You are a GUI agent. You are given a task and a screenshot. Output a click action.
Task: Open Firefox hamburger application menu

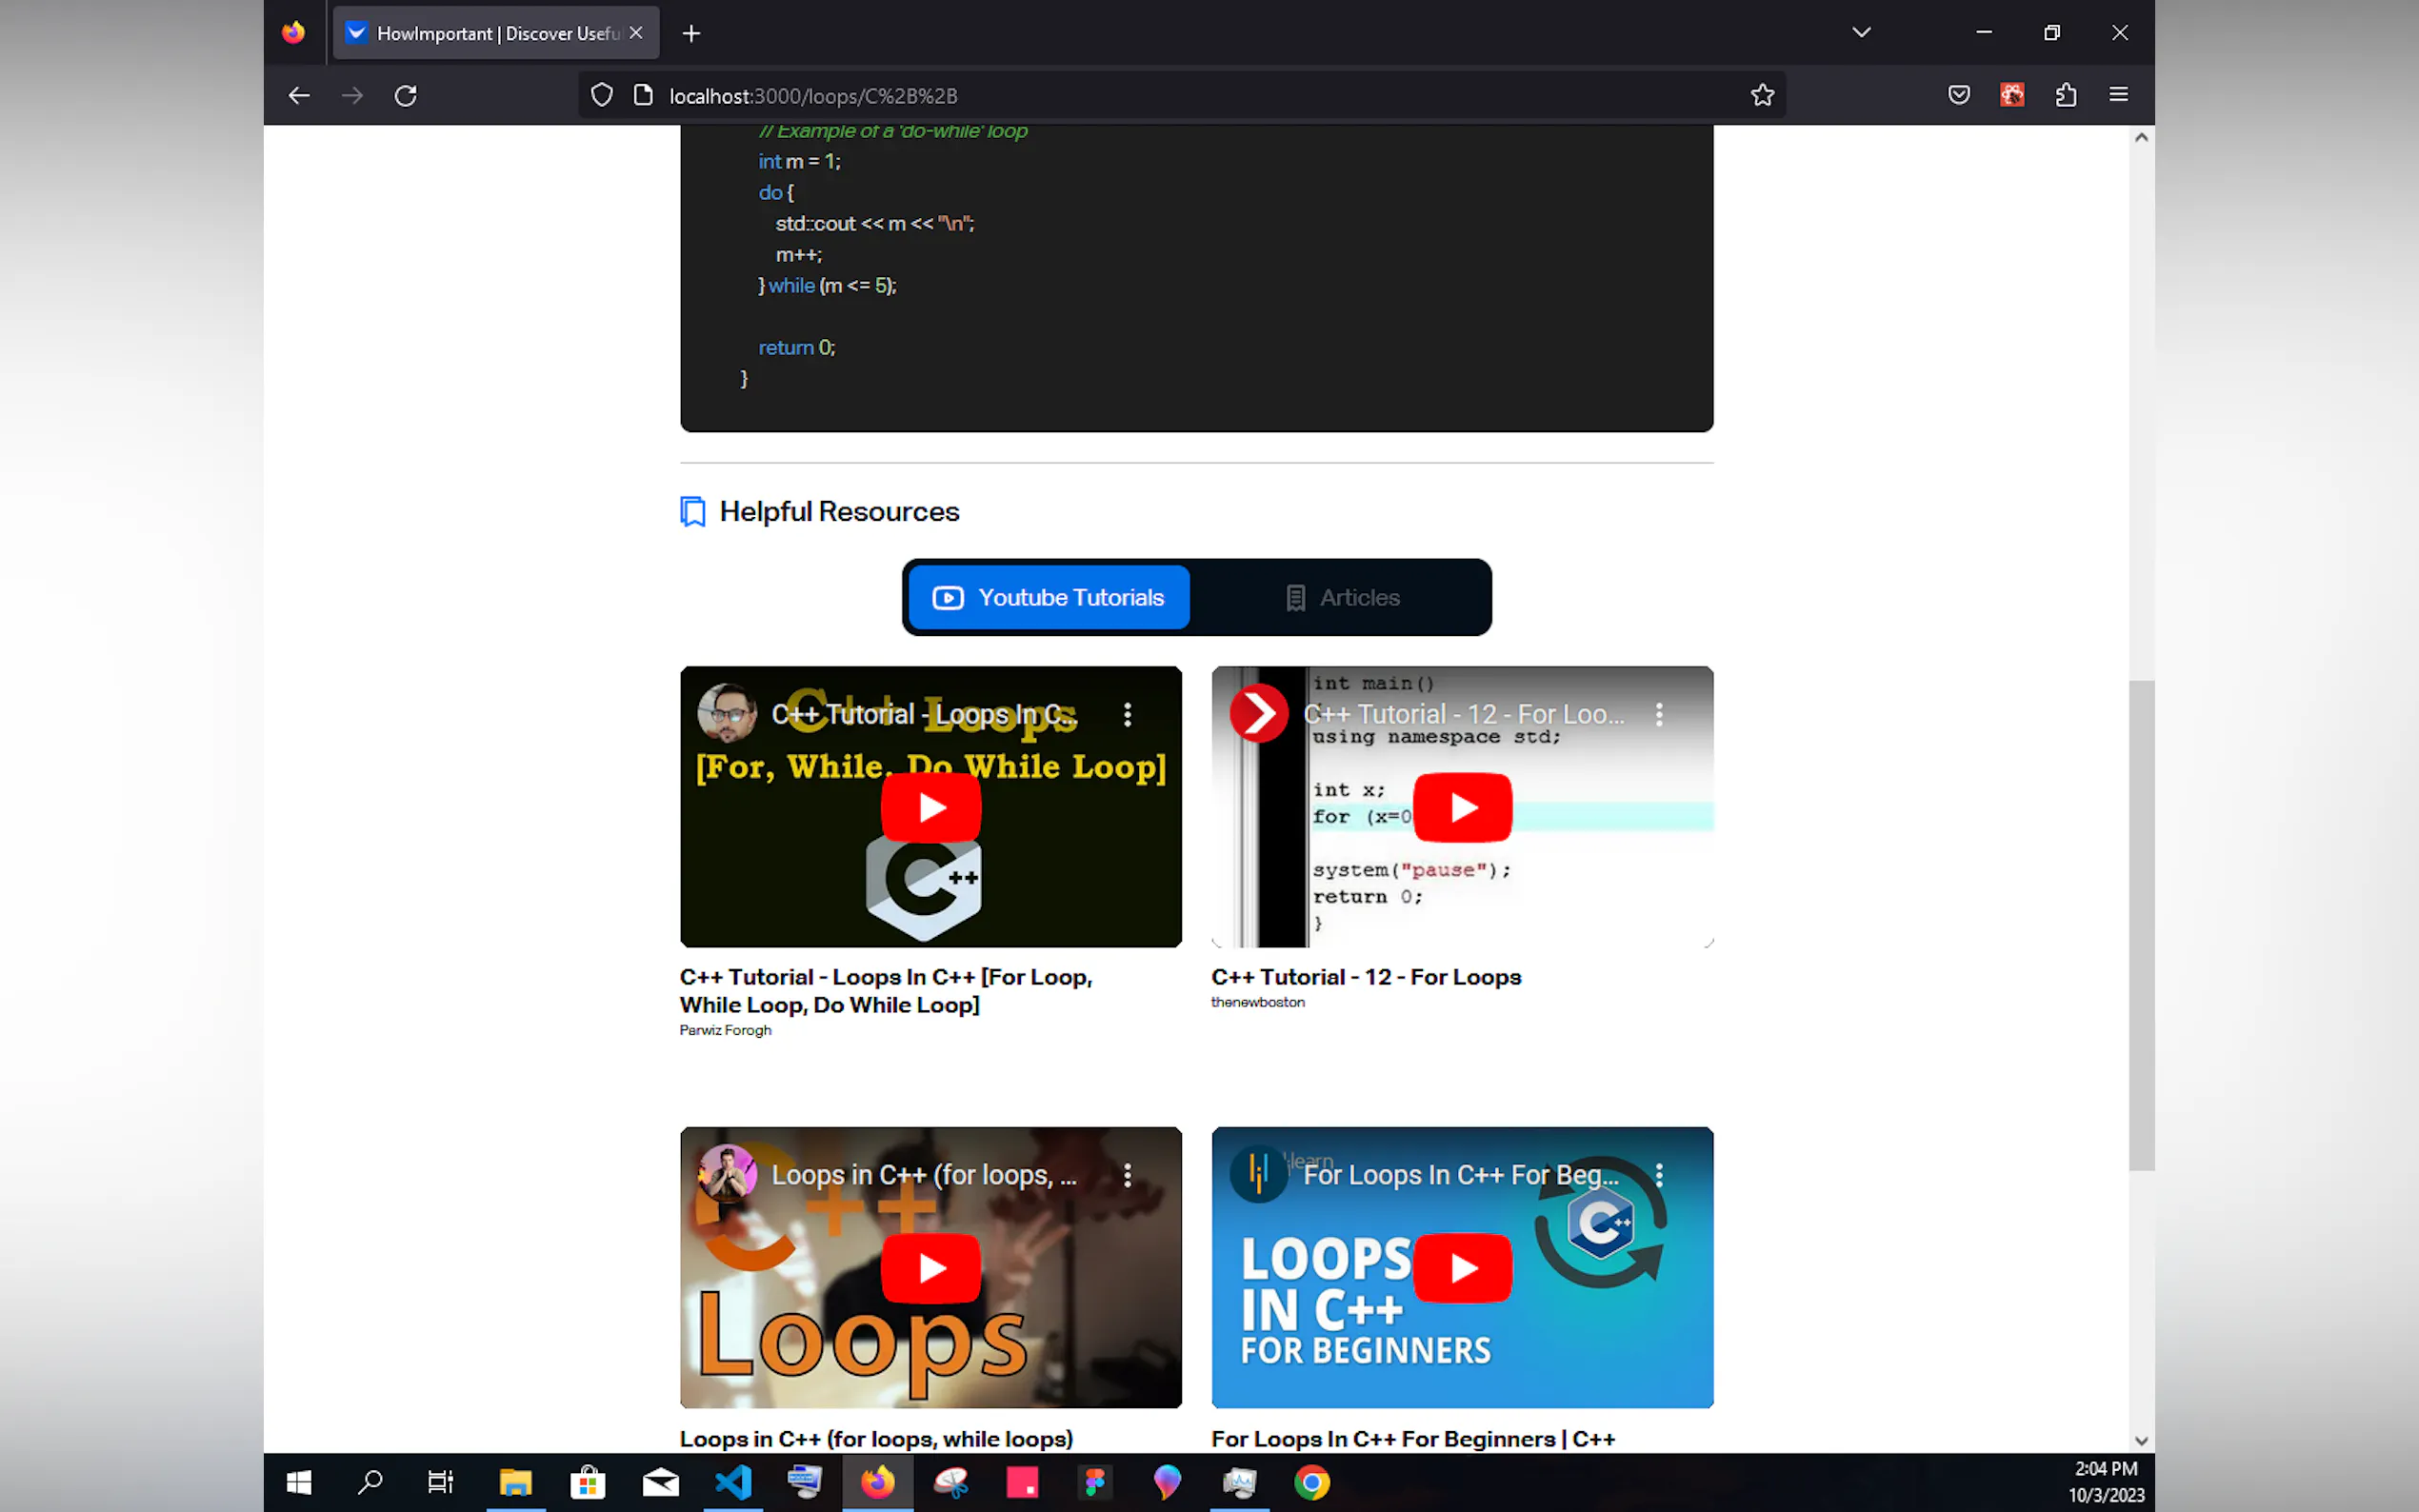2118,95
